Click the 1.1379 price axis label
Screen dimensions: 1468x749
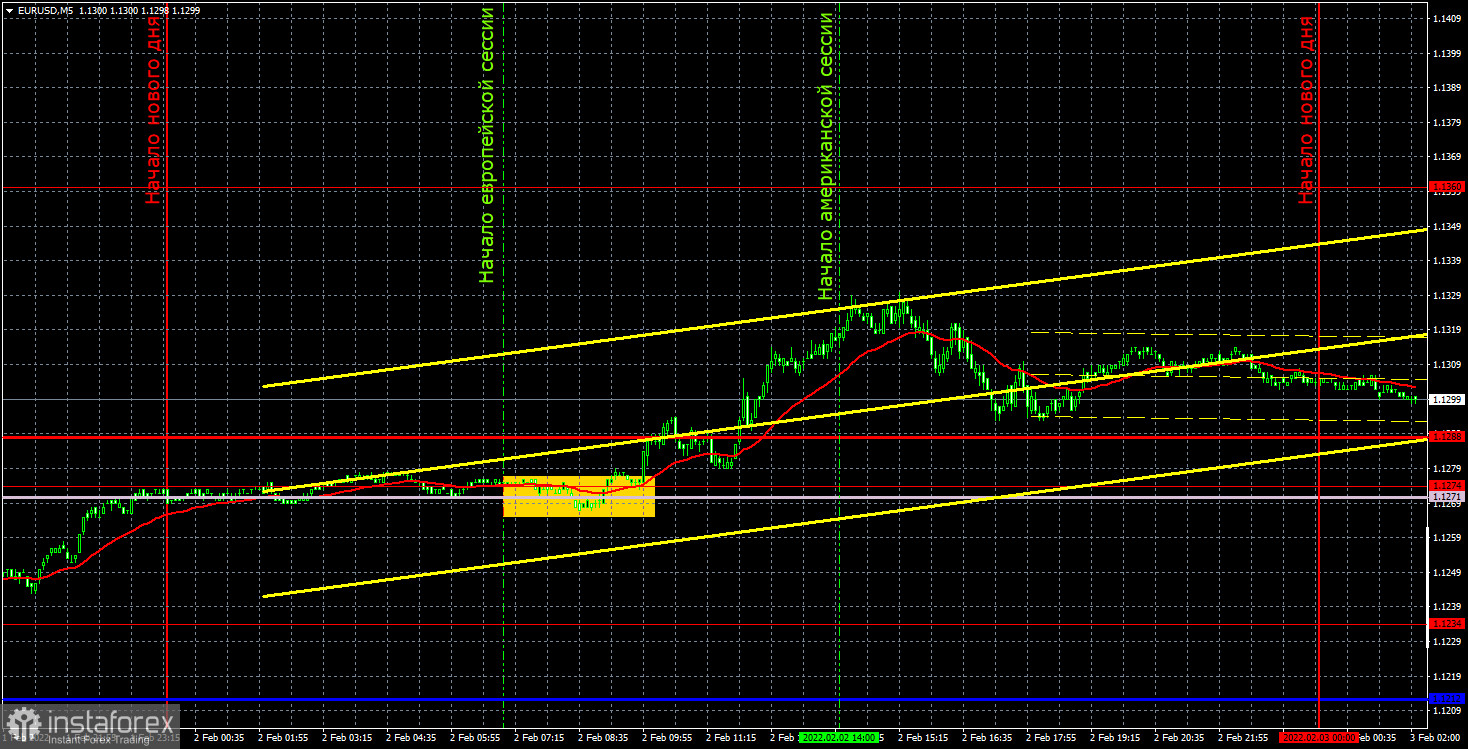coord(1446,123)
